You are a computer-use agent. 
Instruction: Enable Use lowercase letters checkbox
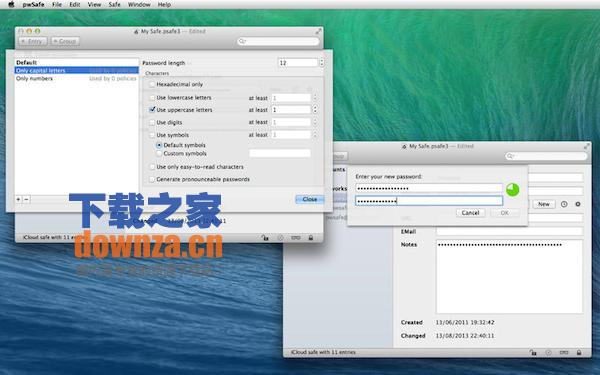pos(152,98)
